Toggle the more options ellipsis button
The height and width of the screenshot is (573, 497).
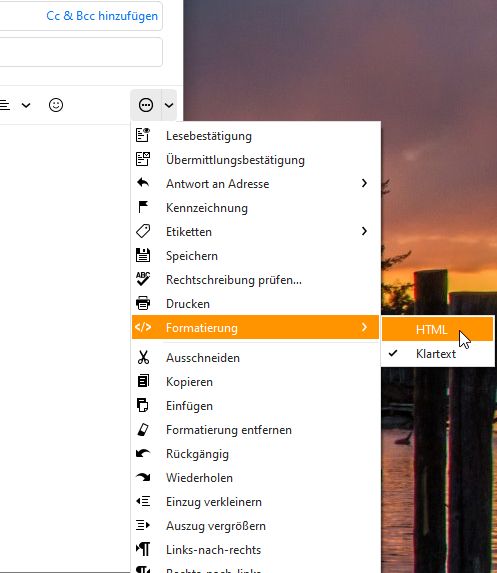point(146,105)
